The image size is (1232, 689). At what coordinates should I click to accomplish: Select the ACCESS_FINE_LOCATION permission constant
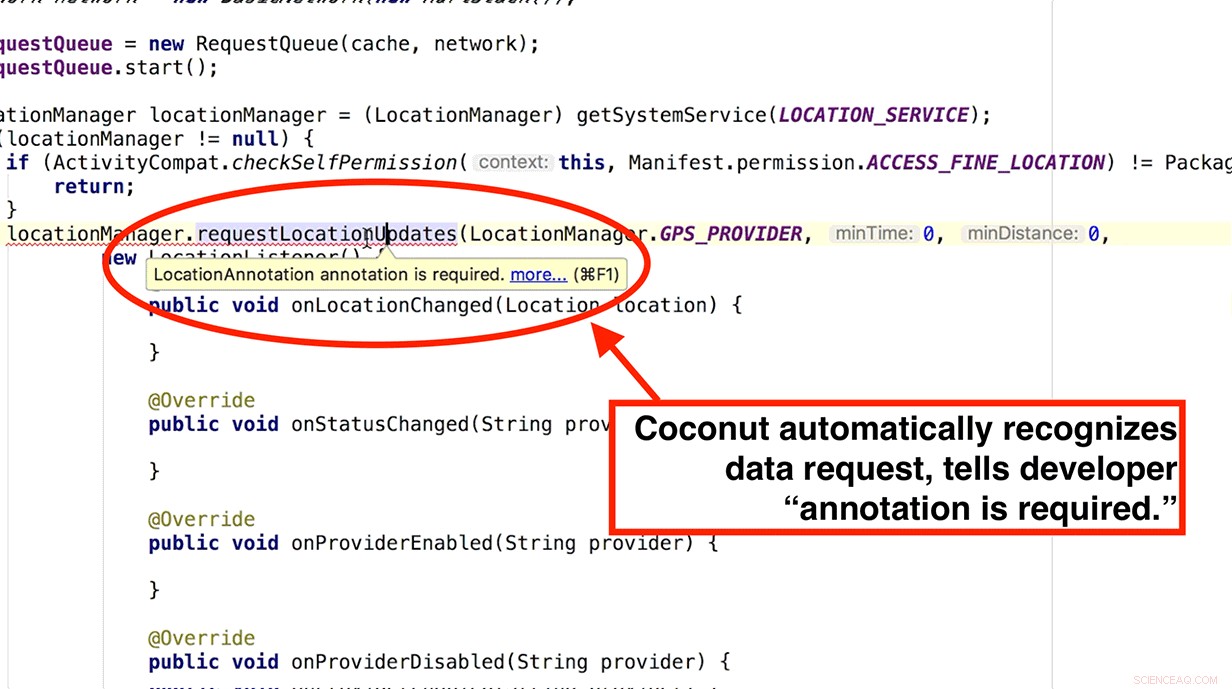985,162
